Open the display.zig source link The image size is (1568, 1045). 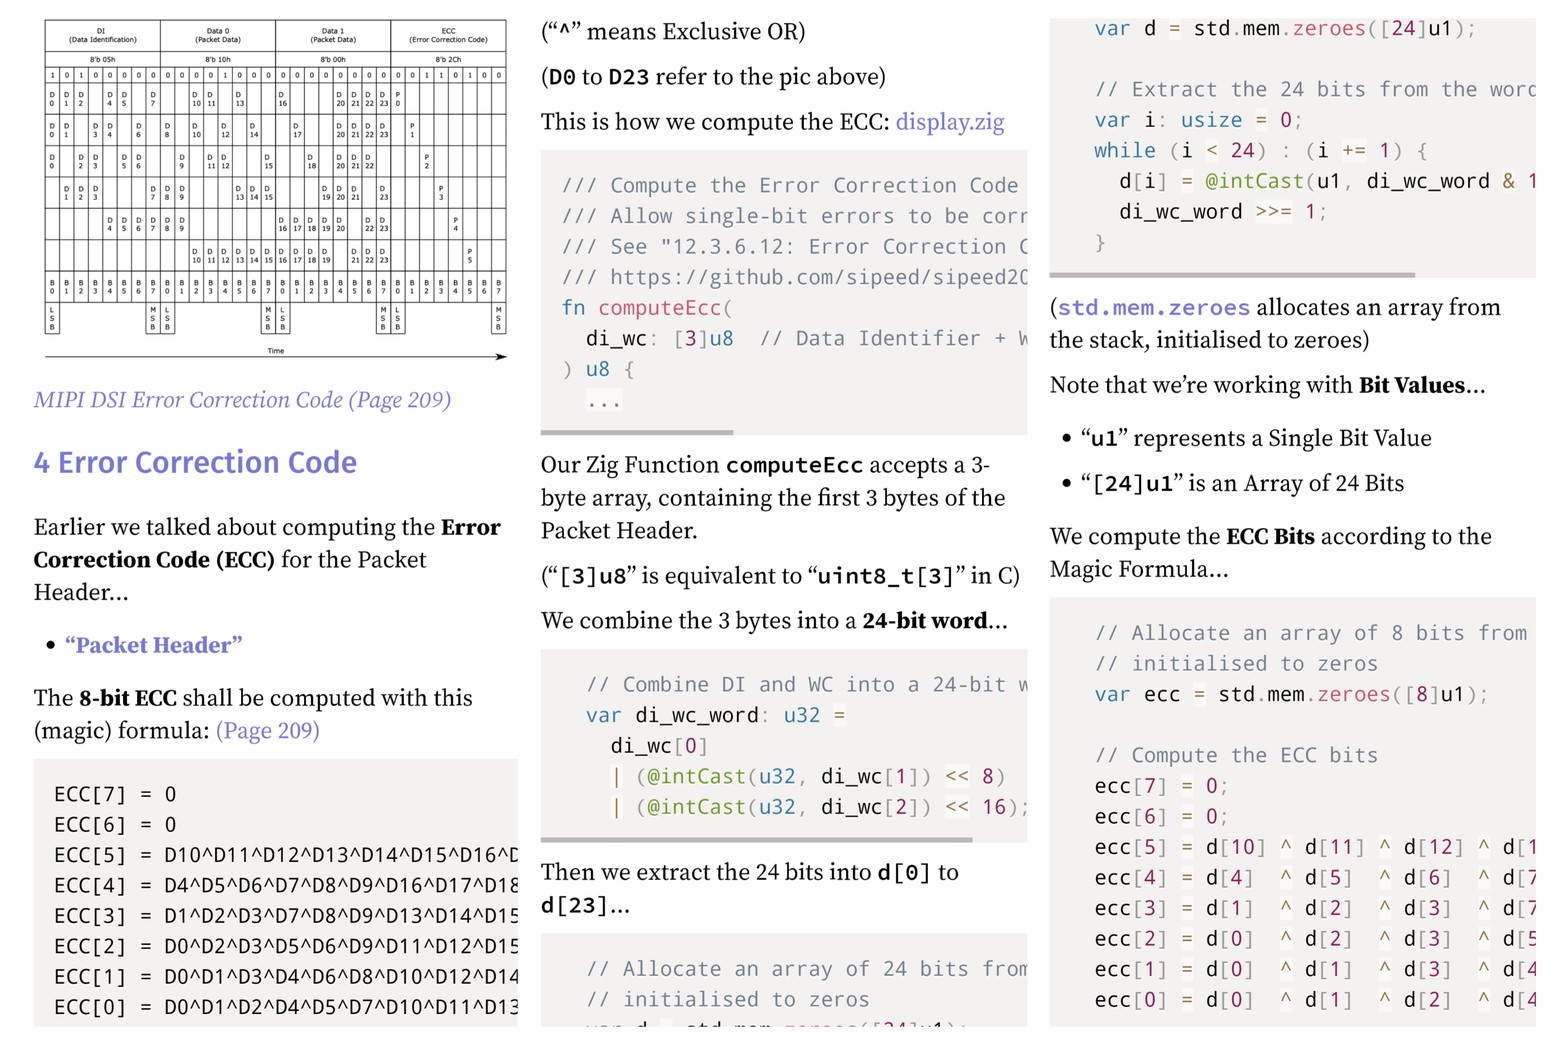949,122
